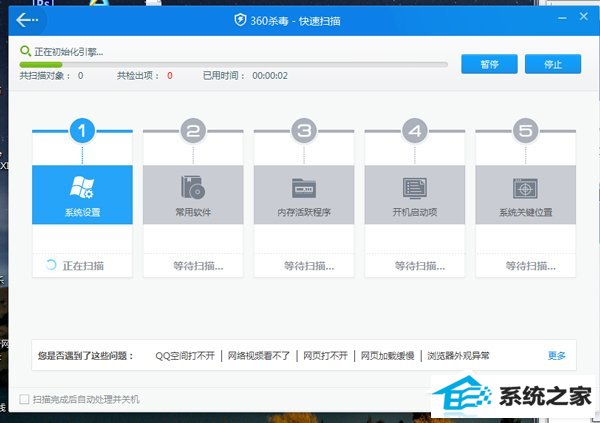The width and height of the screenshot is (600, 423).
Task: Click the 常用软件 software box icon
Action: (x=193, y=188)
